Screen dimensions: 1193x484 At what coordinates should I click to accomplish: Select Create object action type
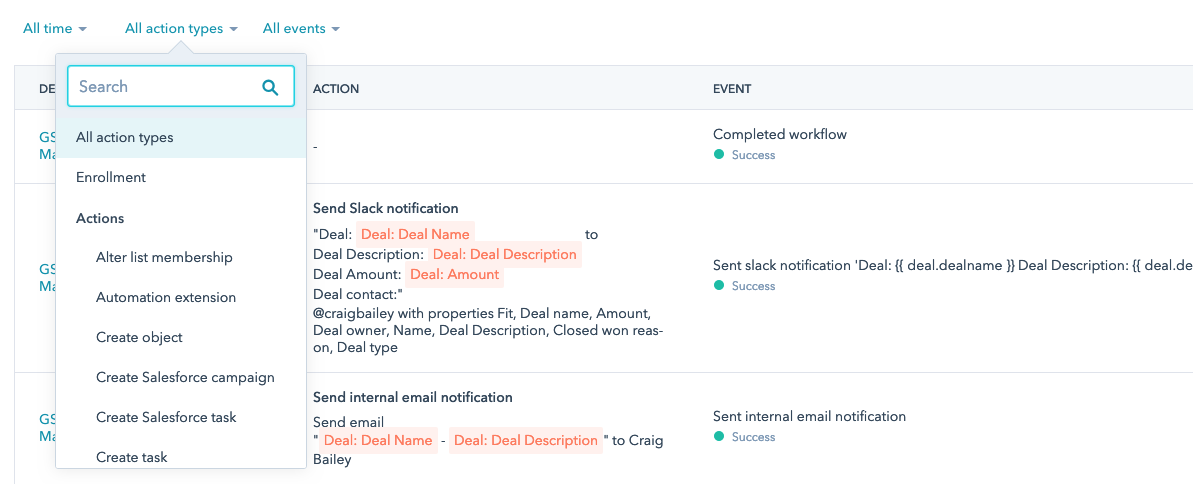139,337
